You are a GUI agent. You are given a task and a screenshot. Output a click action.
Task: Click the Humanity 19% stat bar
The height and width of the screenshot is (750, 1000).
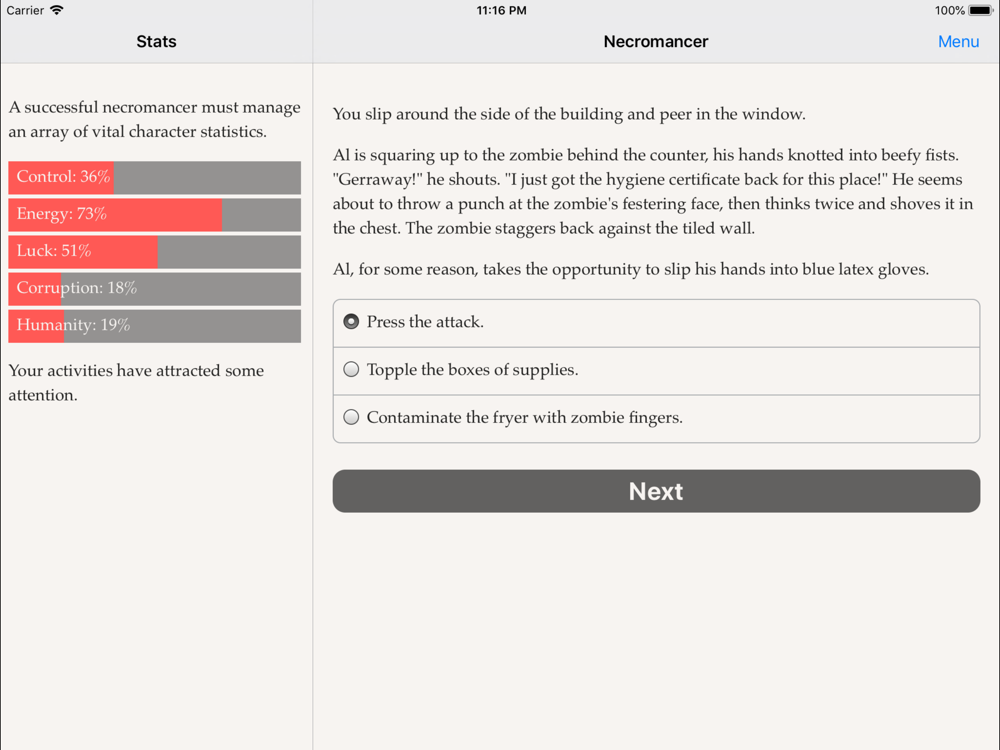click(x=154, y=325)
